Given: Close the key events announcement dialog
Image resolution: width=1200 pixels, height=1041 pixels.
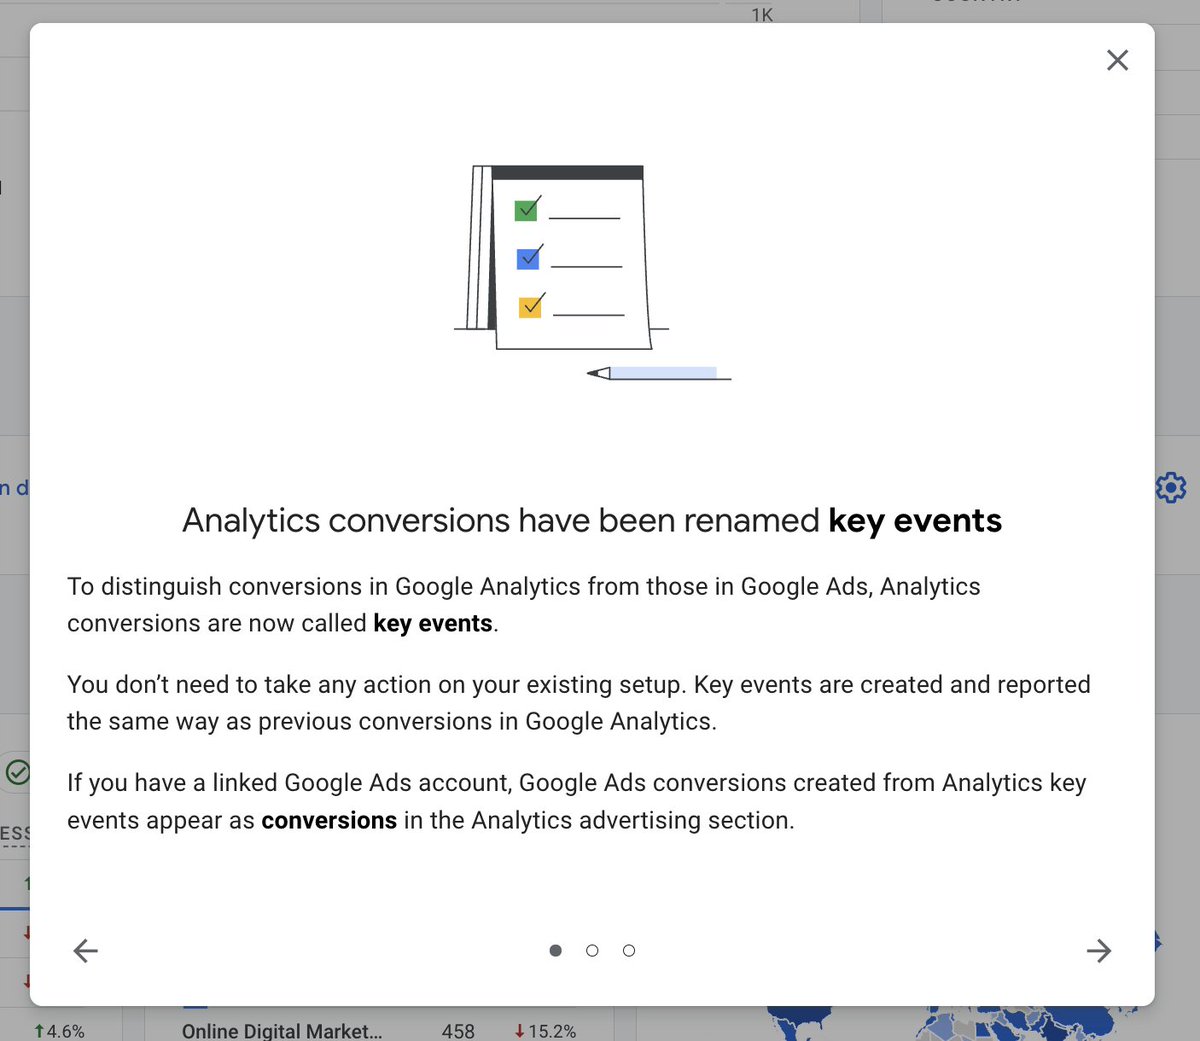Looking at the screenshot, I should tap(1117, 60).
